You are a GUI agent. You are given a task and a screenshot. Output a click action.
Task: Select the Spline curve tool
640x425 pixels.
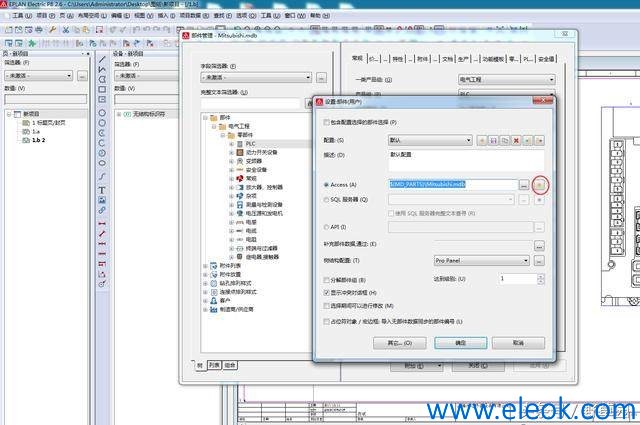(102, 176)
